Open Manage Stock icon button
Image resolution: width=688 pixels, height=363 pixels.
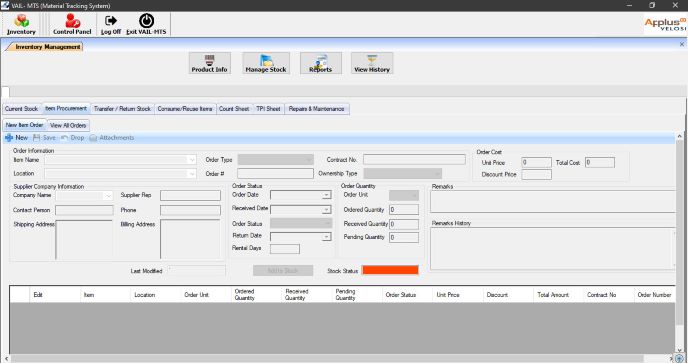(266, 63)
